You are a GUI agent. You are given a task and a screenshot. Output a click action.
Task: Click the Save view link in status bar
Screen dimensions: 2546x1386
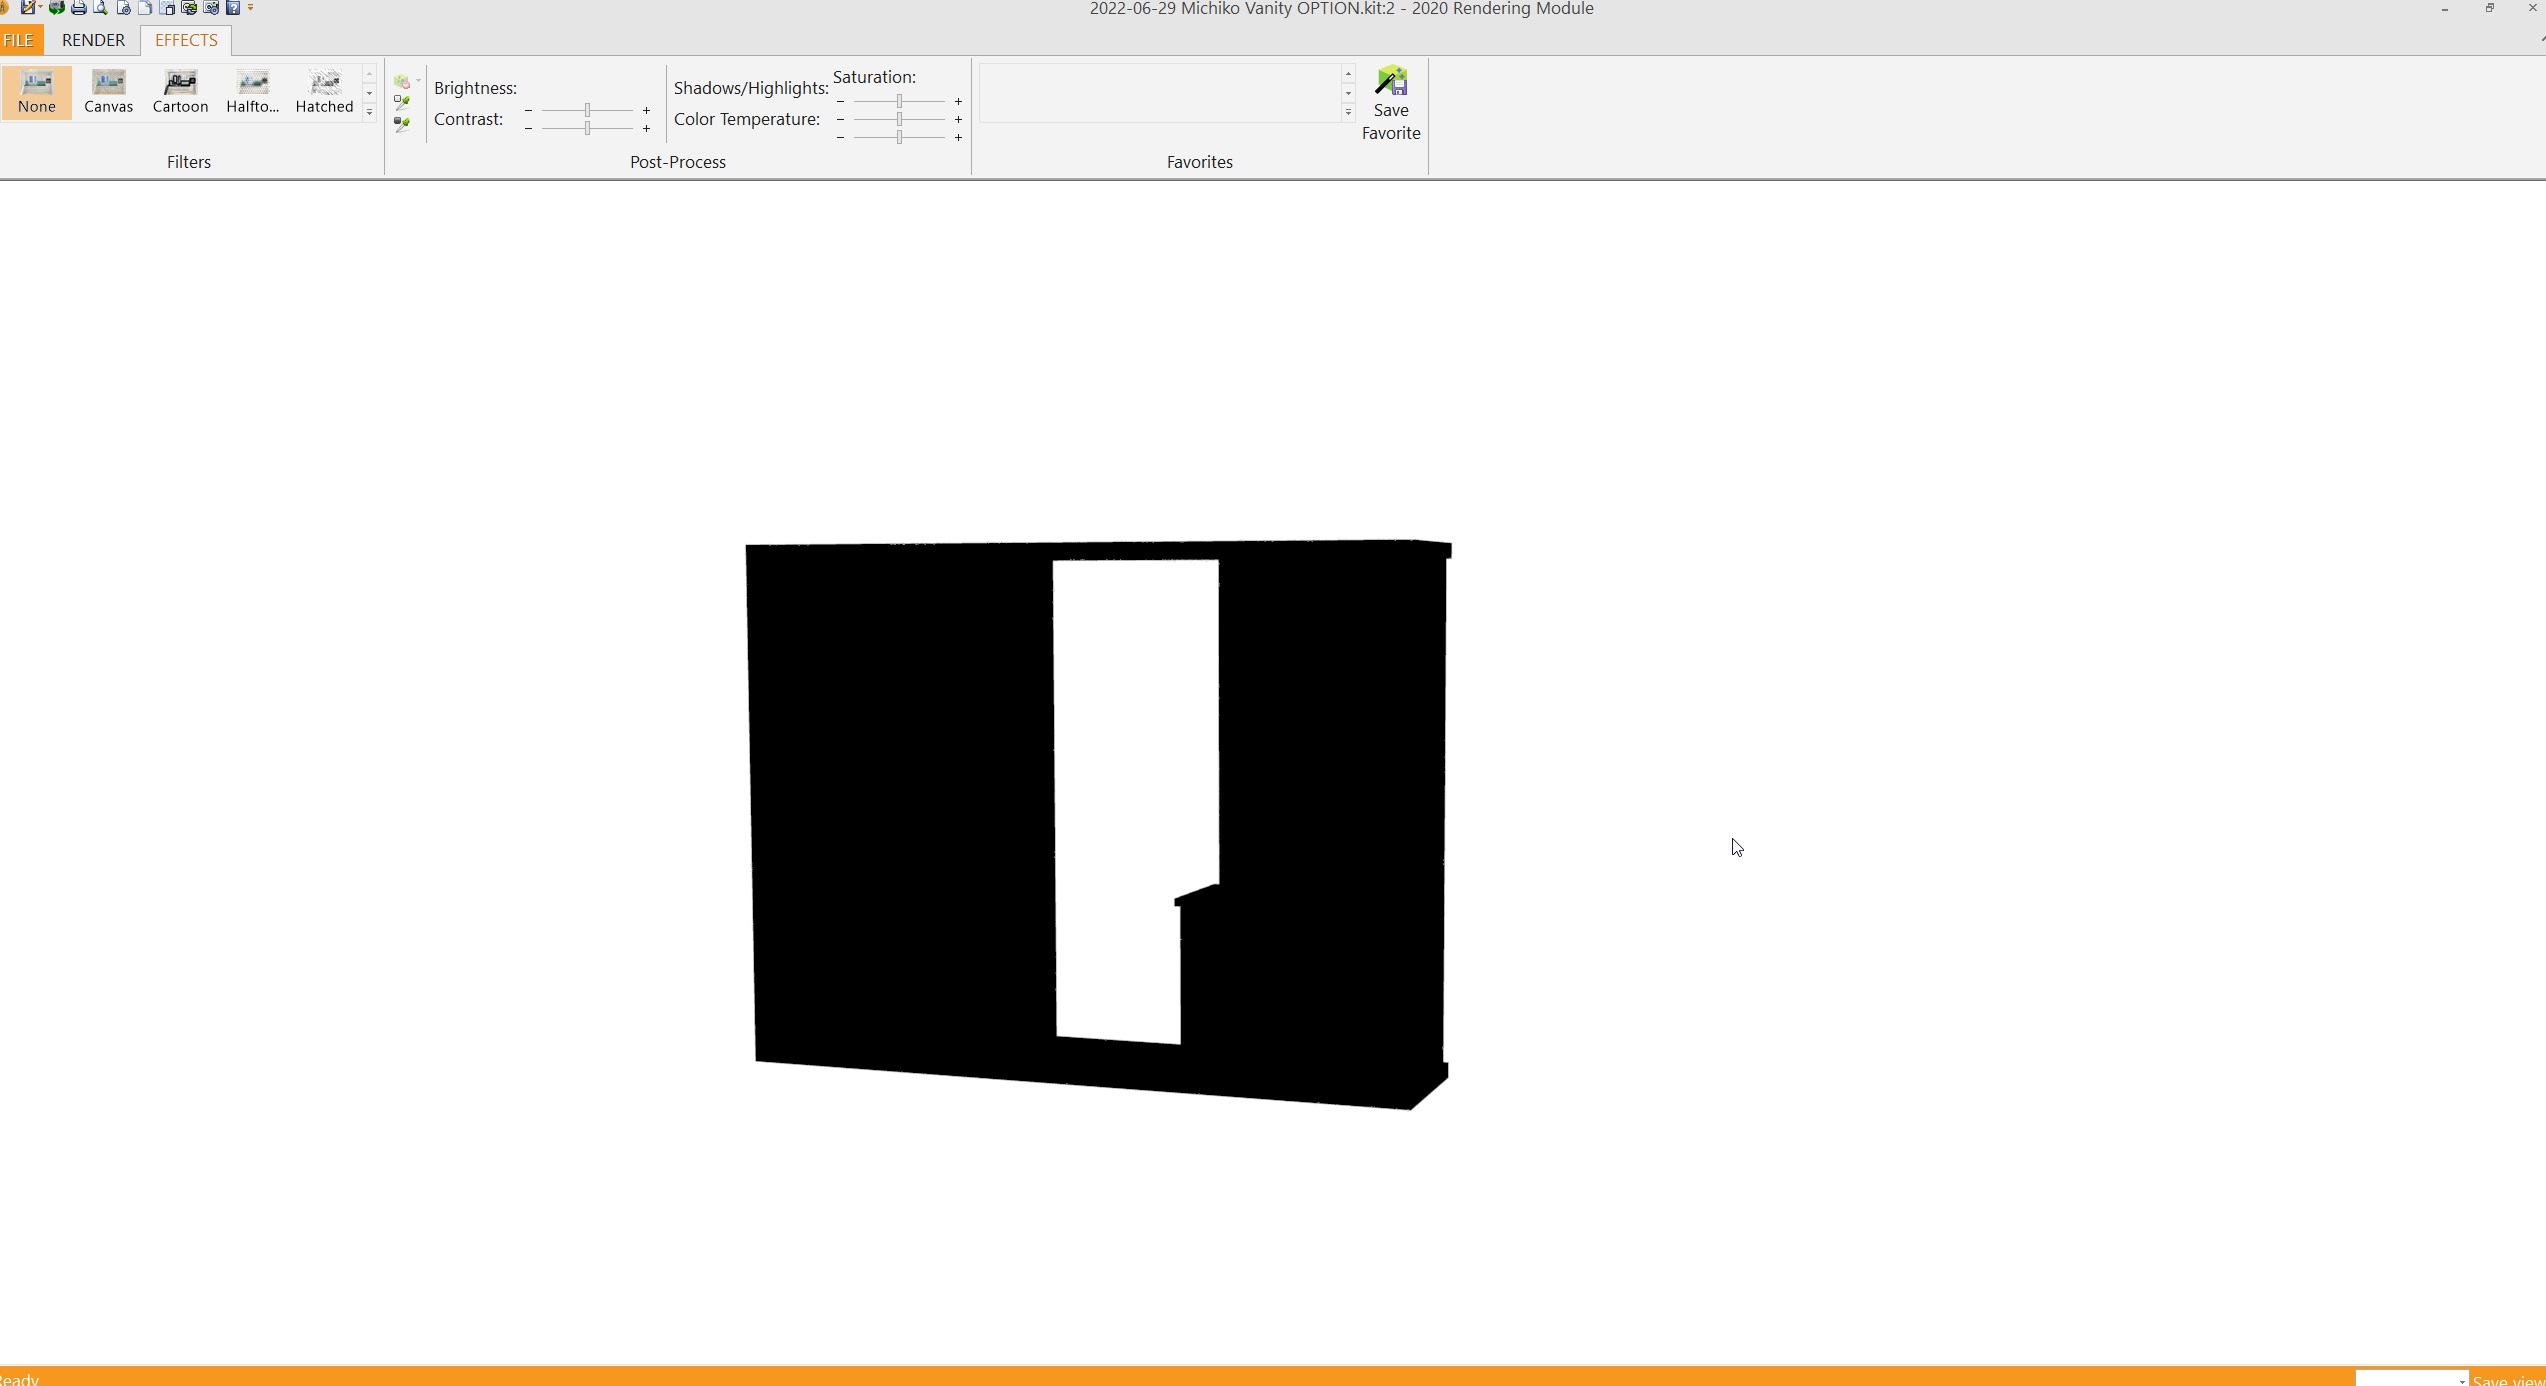tap(2508, 1380)
